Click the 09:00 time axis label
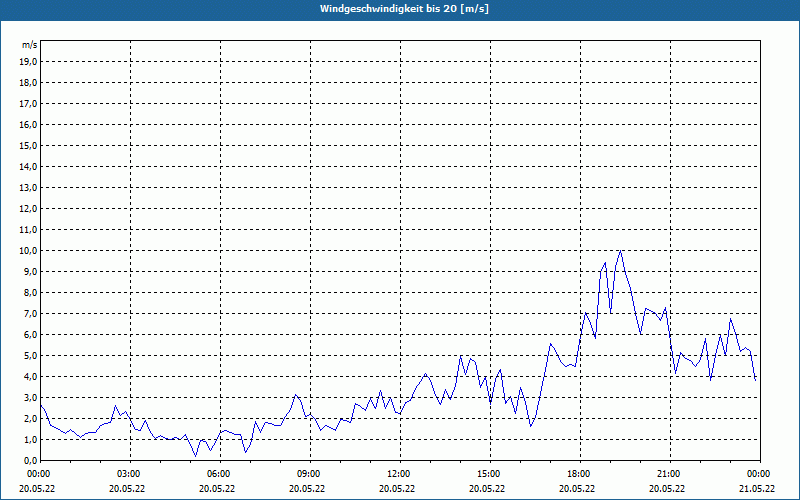800x500 pixels. tap(310, 474)
